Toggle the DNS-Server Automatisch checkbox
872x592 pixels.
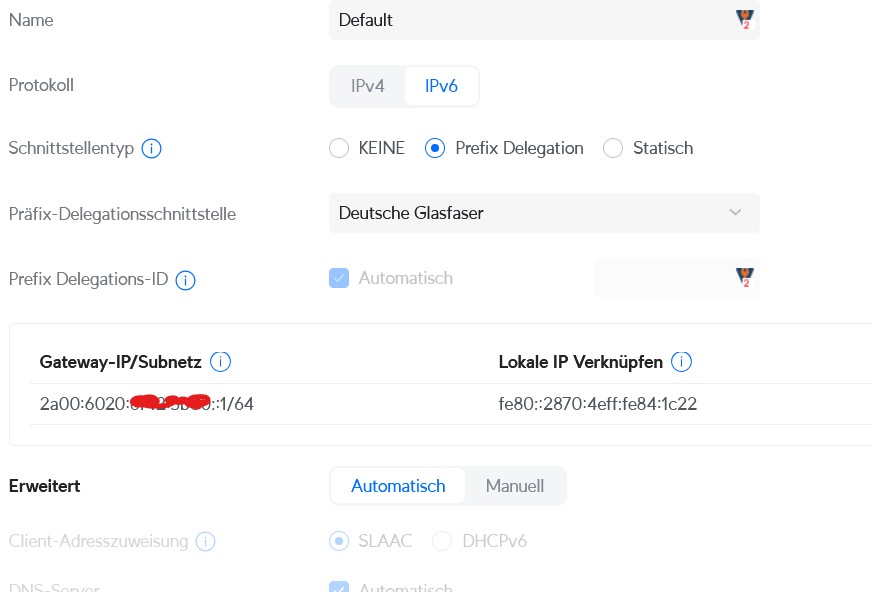click(339, 586)
